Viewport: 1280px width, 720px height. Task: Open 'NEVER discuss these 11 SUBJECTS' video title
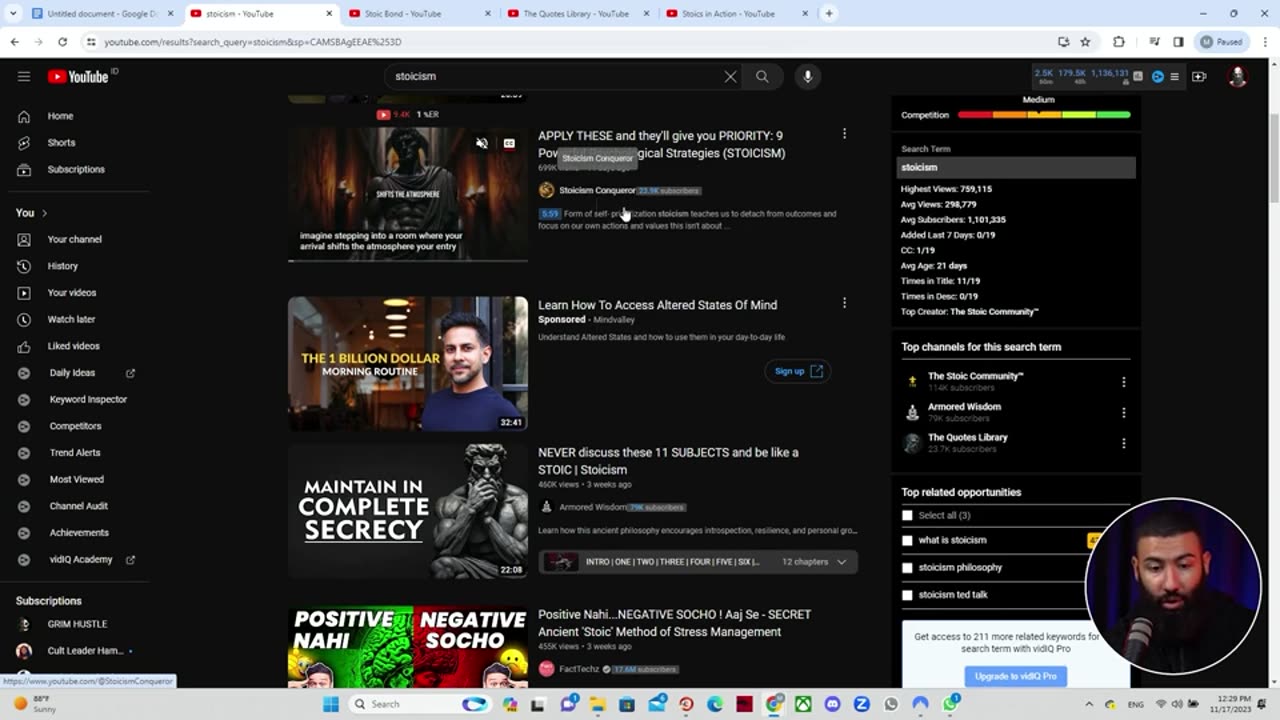[668, 461]
